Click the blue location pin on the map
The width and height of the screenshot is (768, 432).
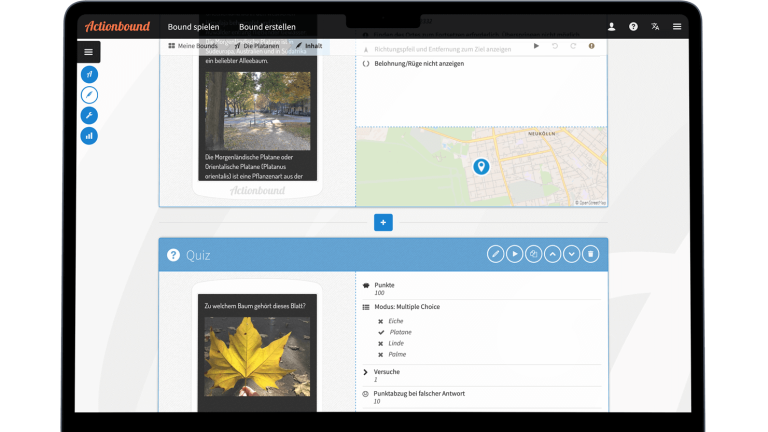pos(481,167)
